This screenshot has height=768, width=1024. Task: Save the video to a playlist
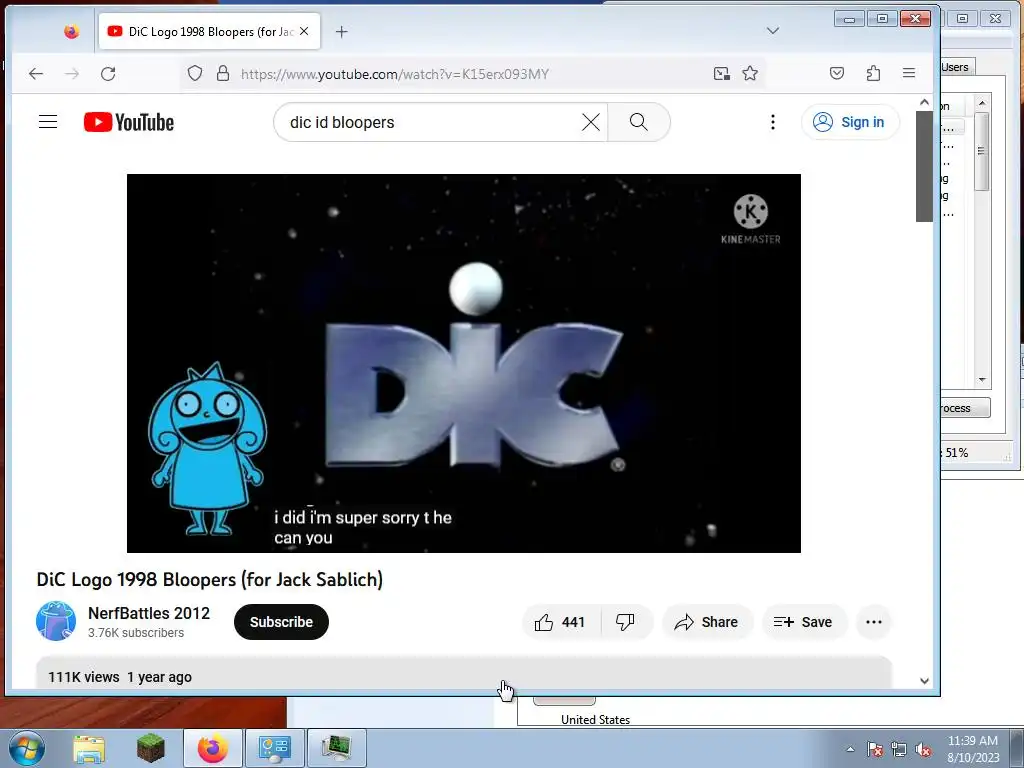click(x=803, y=622)
